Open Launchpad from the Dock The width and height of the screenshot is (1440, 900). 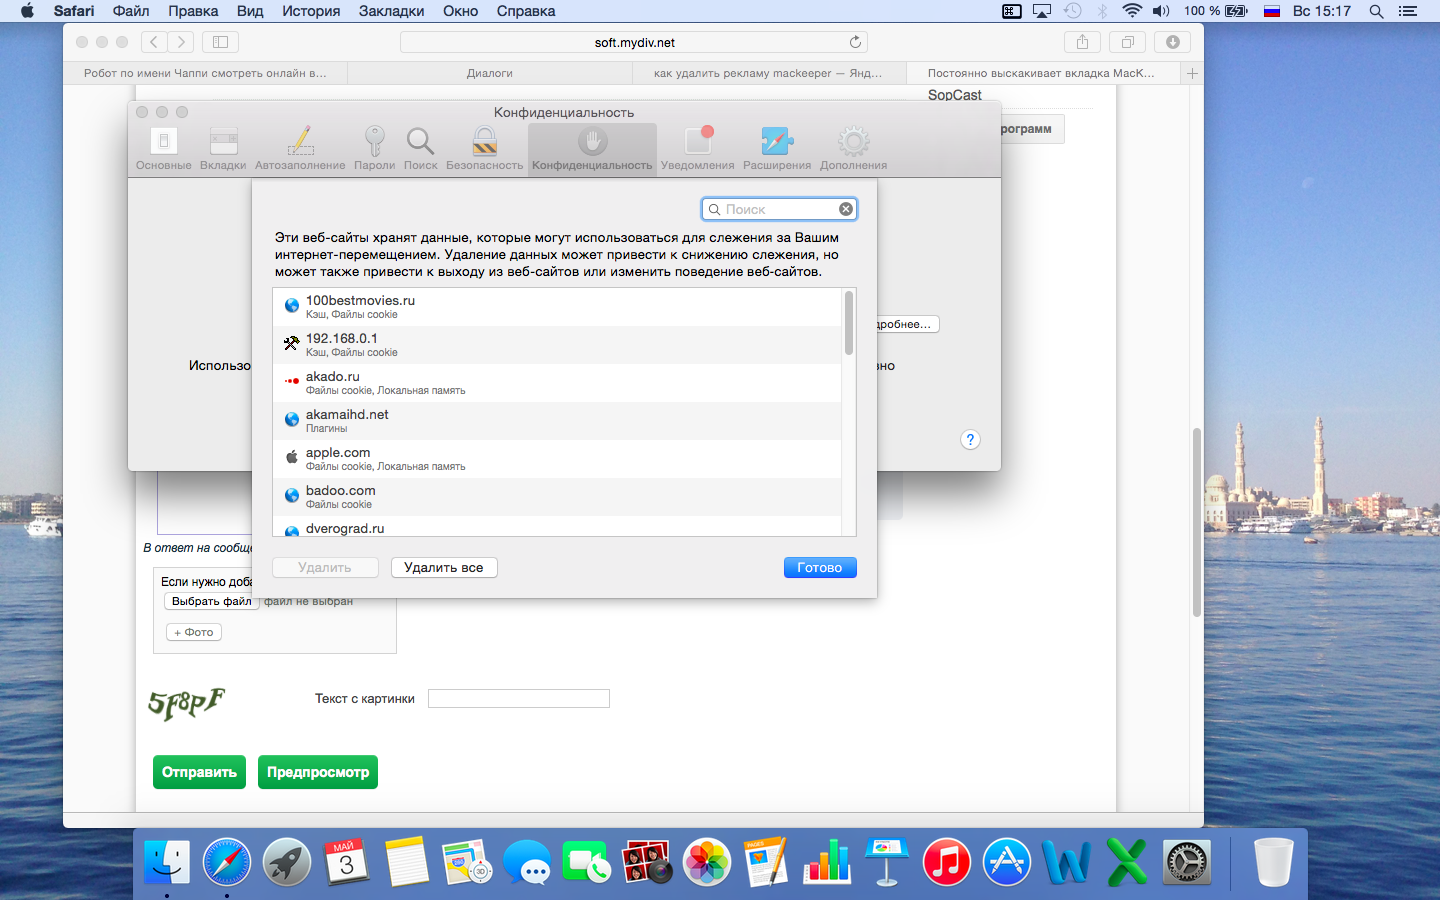click(287, 862)
